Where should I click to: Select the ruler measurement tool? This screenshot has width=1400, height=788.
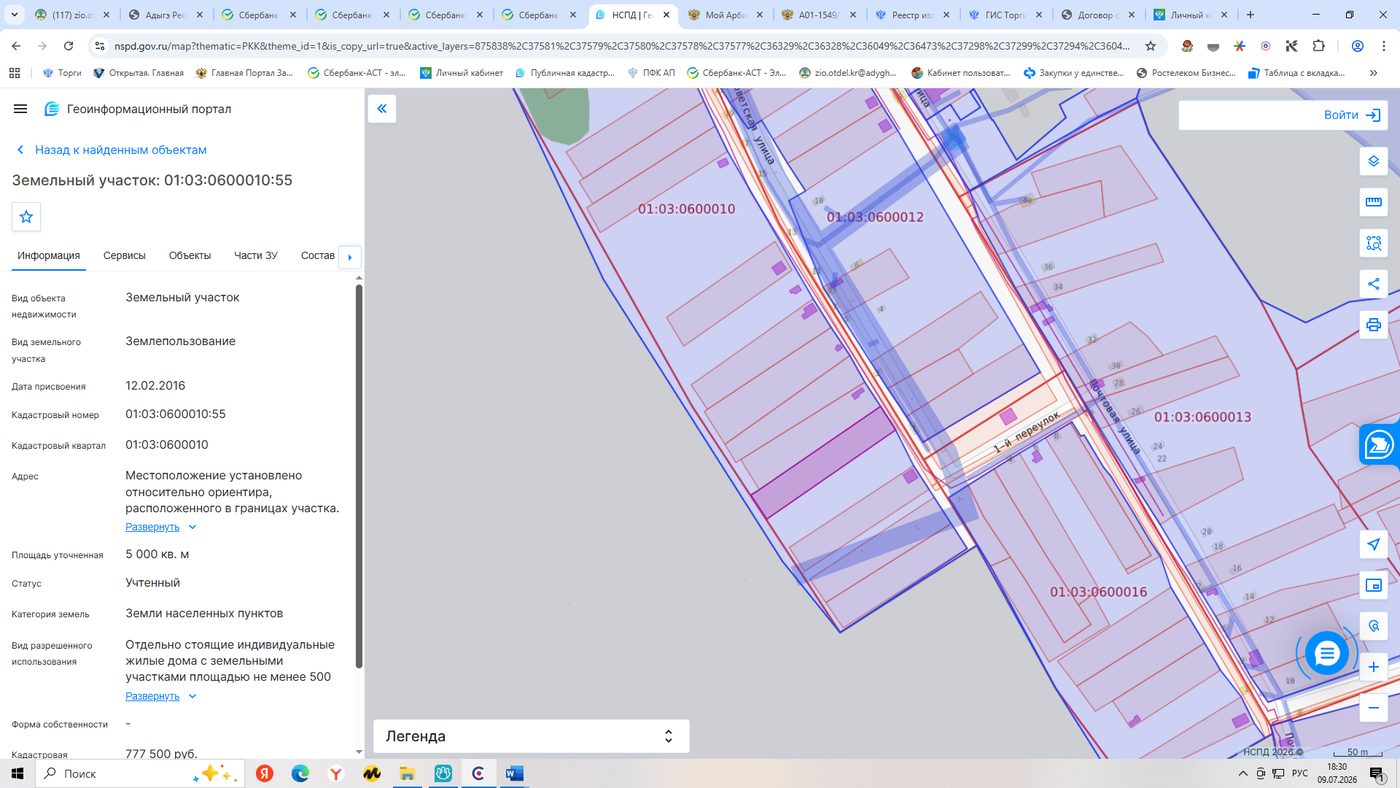pyautogui.click(x=1374, y=202)
